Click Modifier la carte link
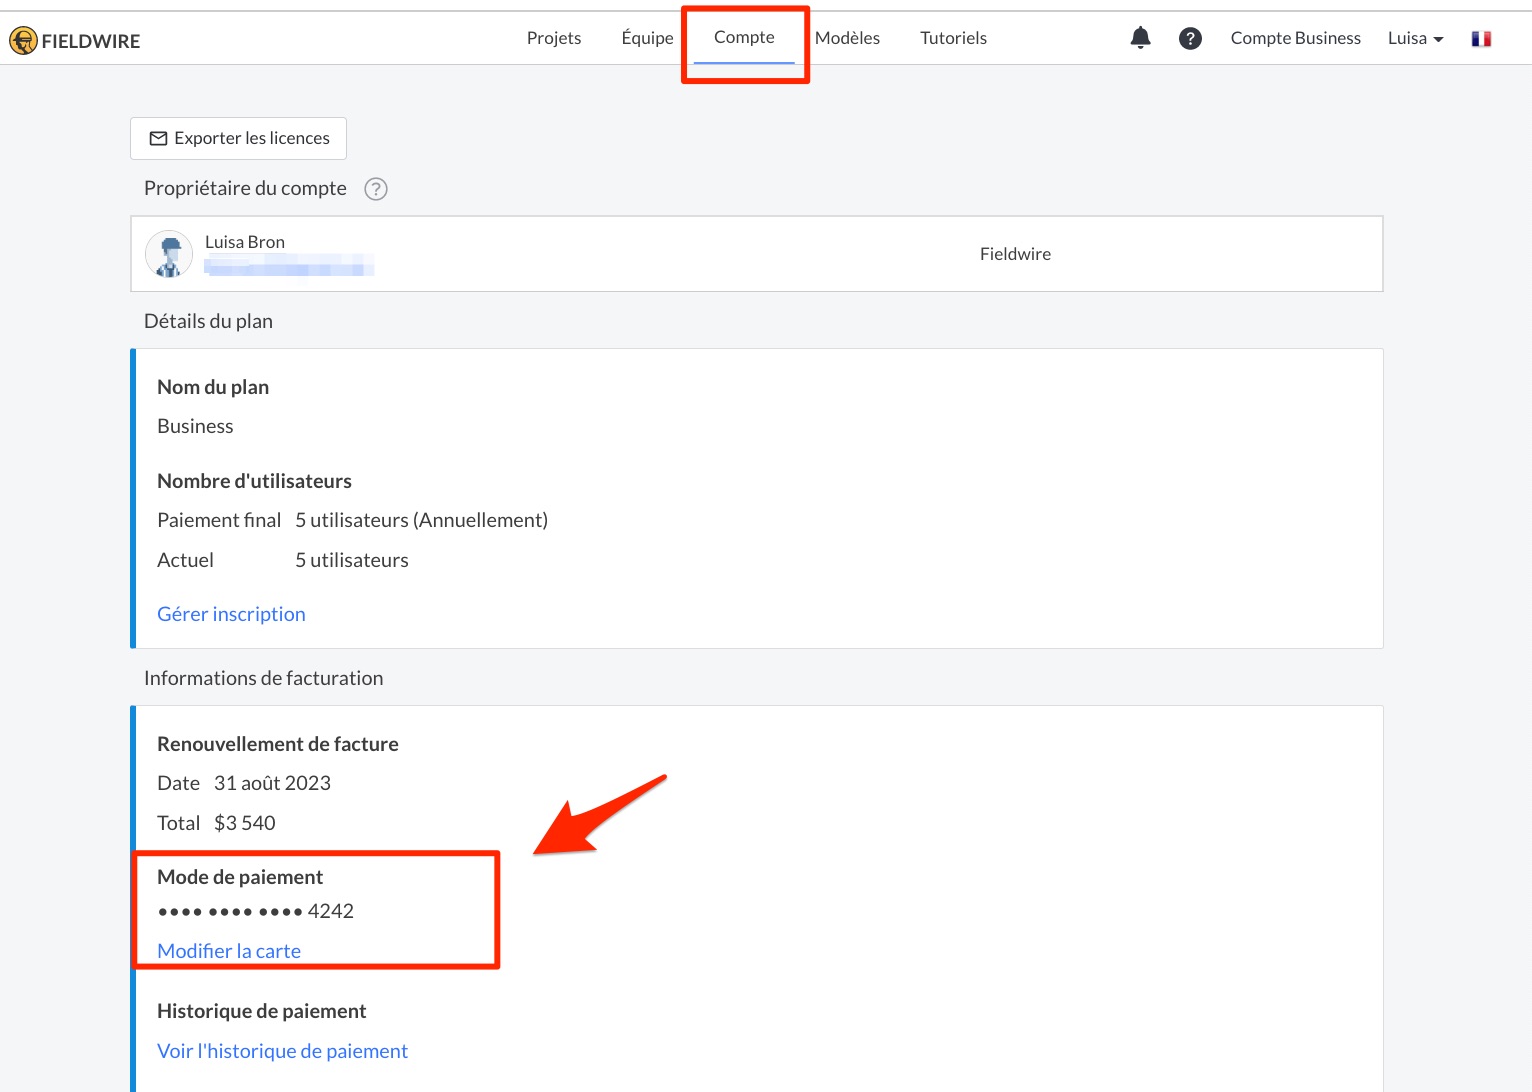Viewport: 1532px width, 1092px height. [x=229, y=951]
